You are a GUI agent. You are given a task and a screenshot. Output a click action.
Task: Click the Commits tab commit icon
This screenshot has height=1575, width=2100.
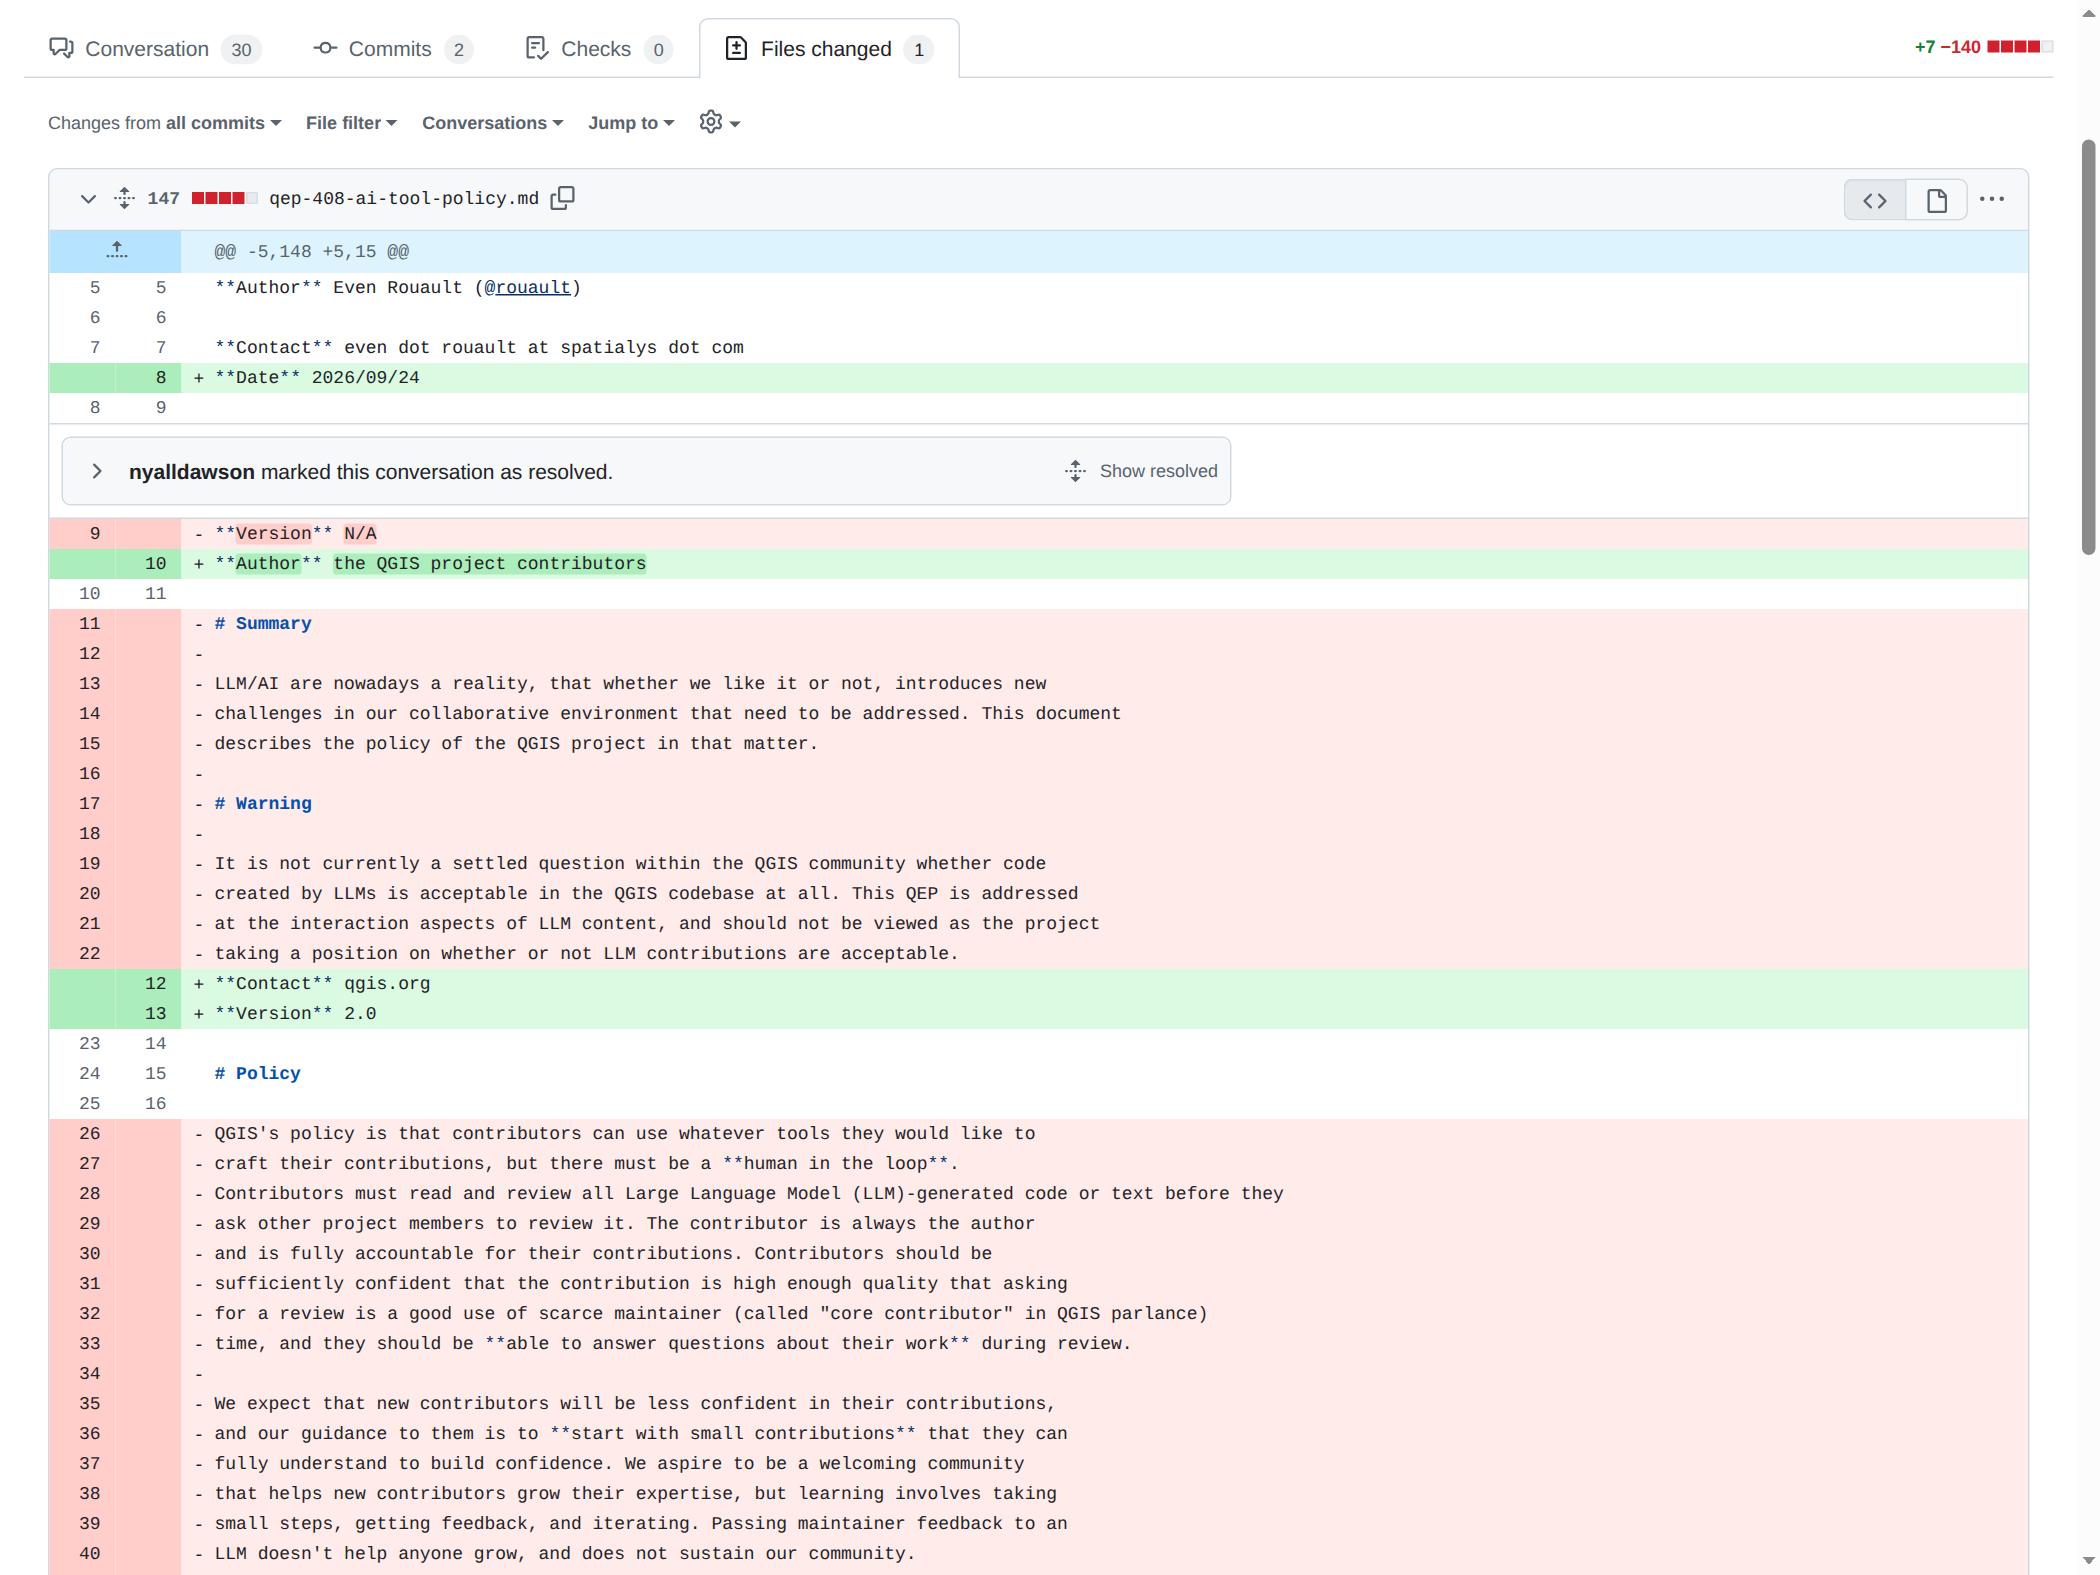pos(325,48)
